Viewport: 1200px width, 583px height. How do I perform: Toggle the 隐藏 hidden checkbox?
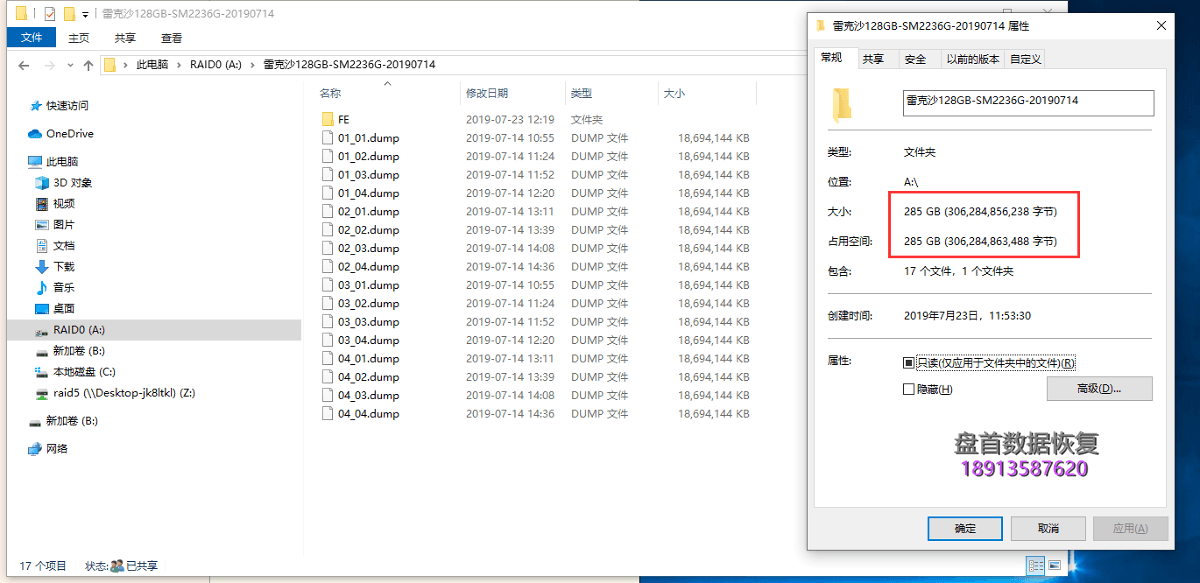pyautogui.click(x=908, y=389)
